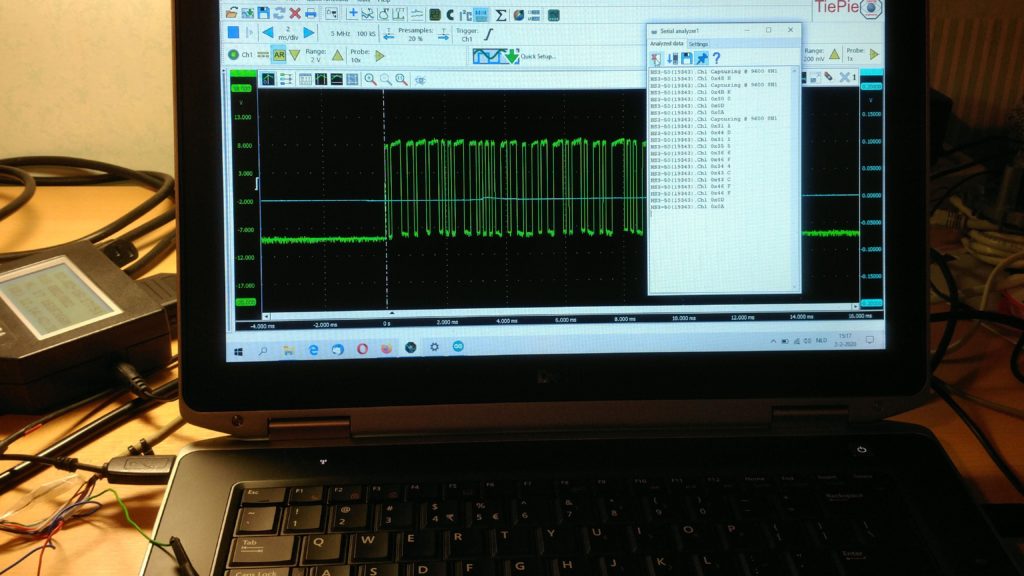1024x576 pixels.
Task: Shift presamples left with the left arrow icon
Action: click(x=389, y=34)
